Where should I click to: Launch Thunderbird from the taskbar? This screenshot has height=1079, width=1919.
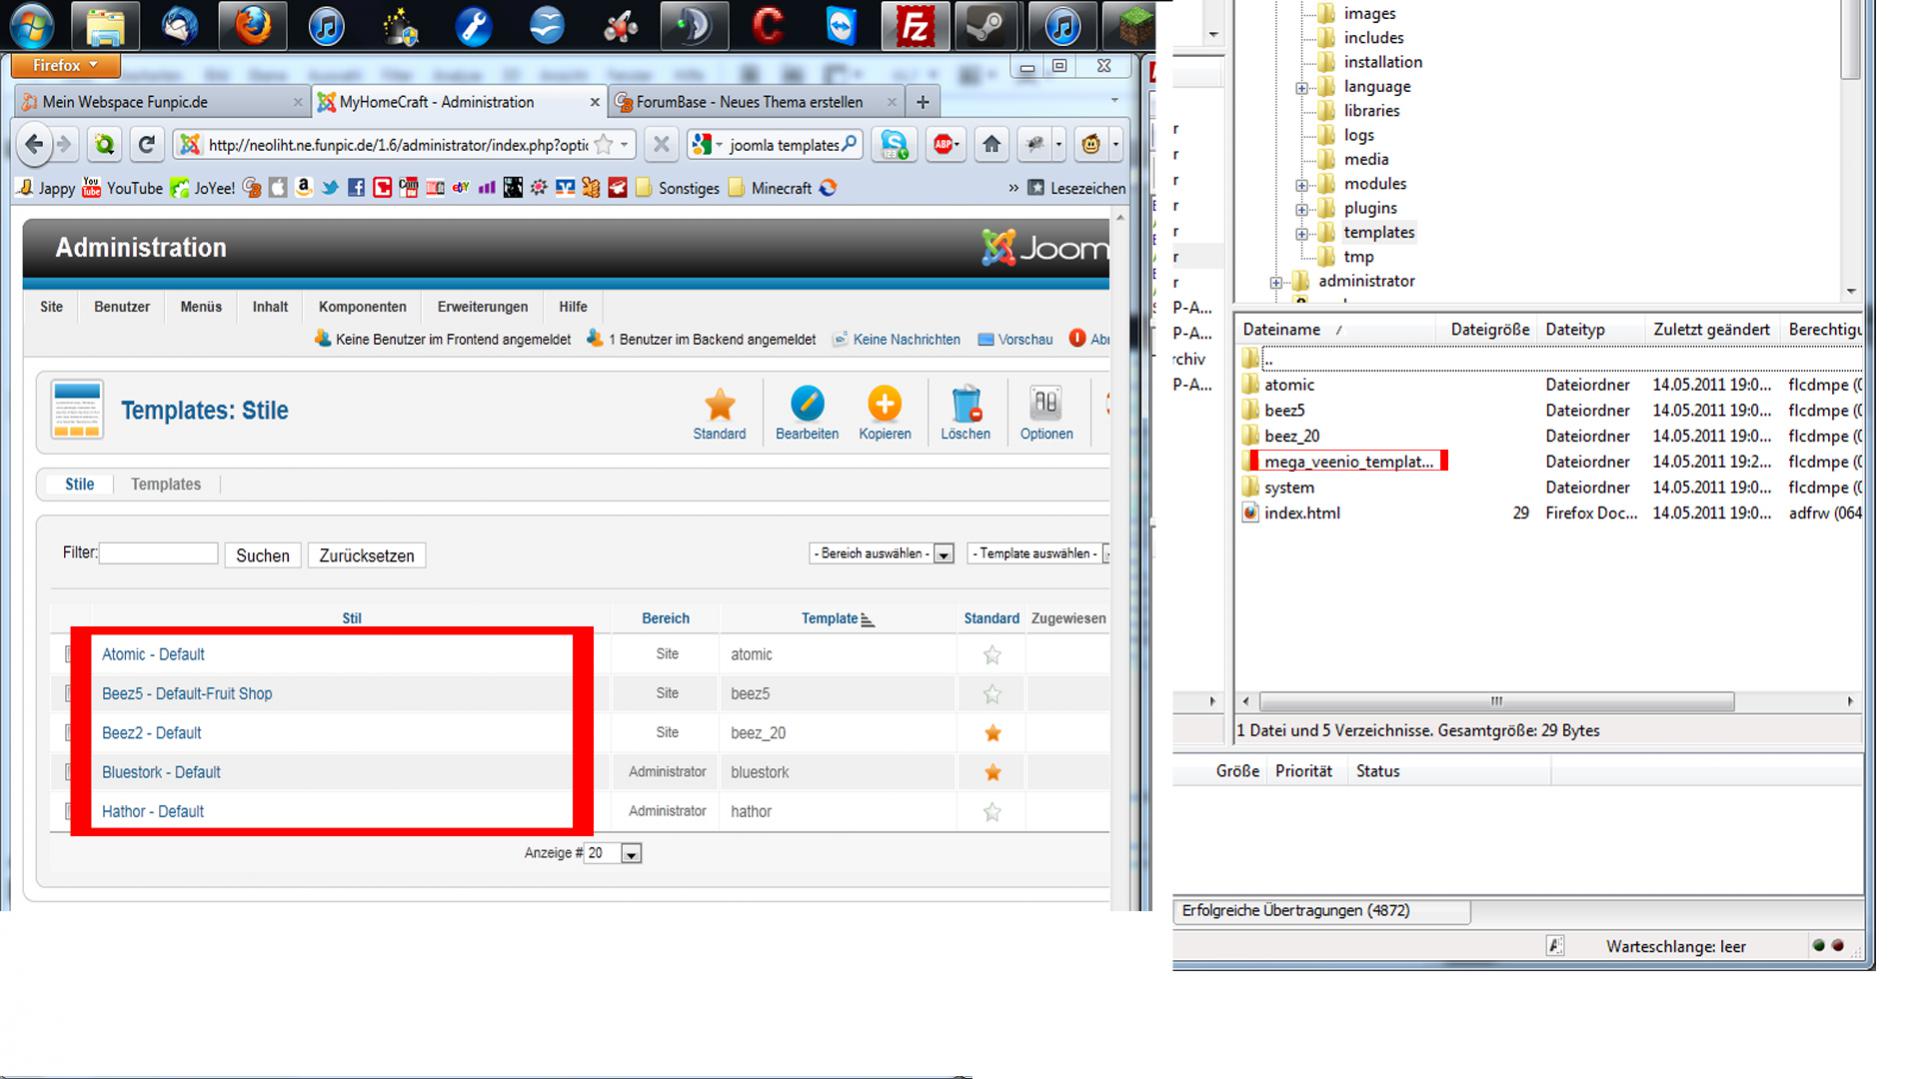(180, 25)
